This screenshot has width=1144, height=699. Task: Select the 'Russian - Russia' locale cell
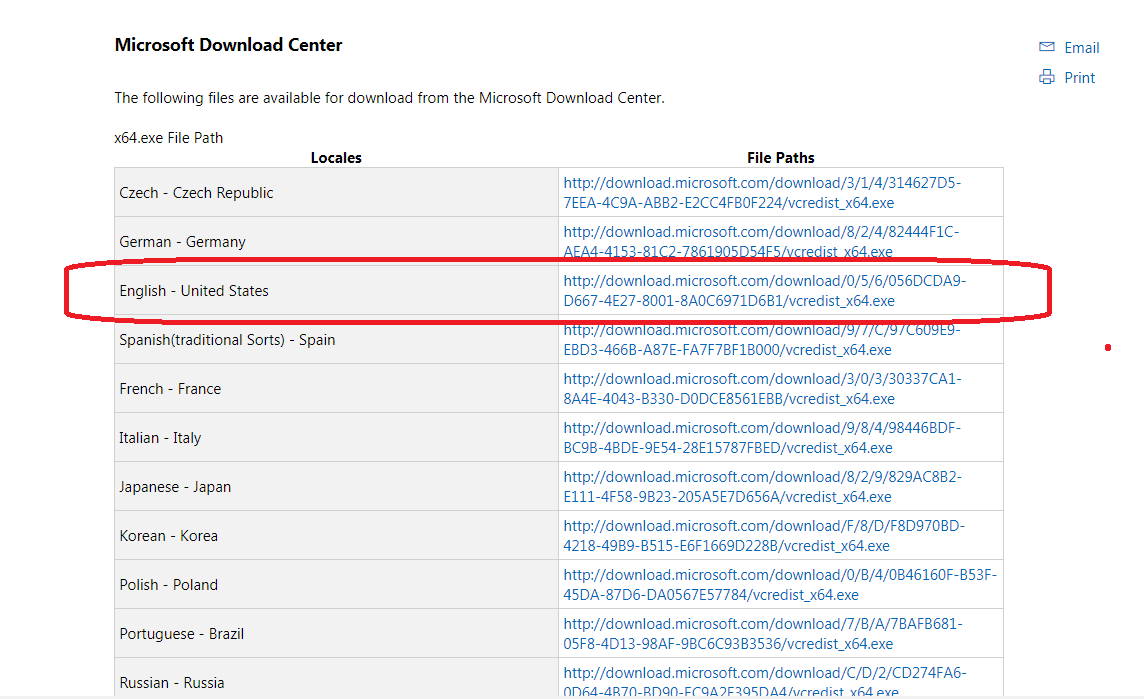tap(336, 678)
